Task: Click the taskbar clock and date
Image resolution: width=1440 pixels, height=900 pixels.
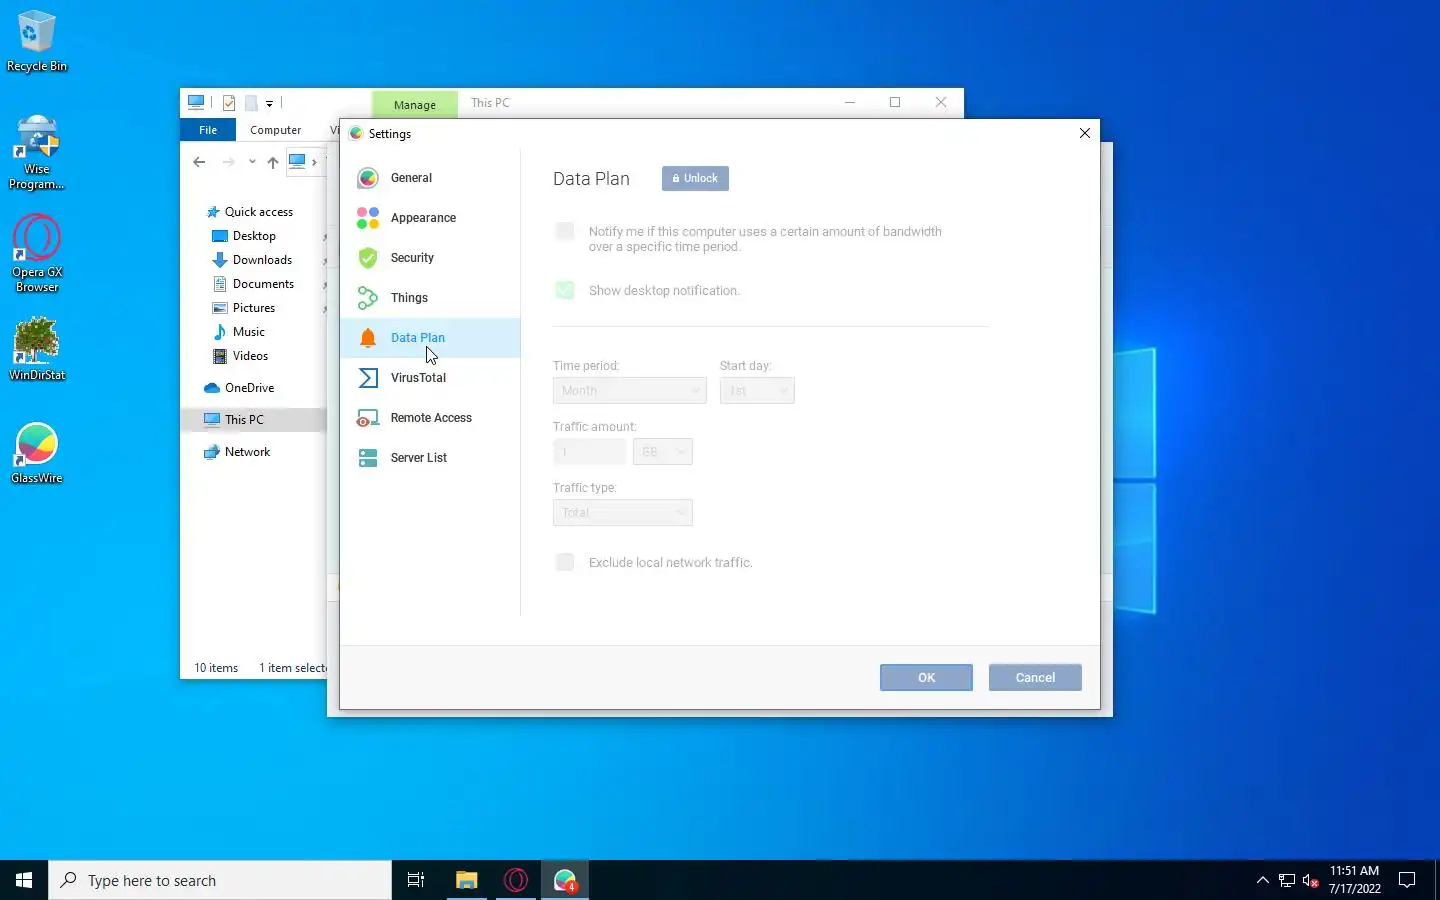Action: click(x=1354, y=880)
